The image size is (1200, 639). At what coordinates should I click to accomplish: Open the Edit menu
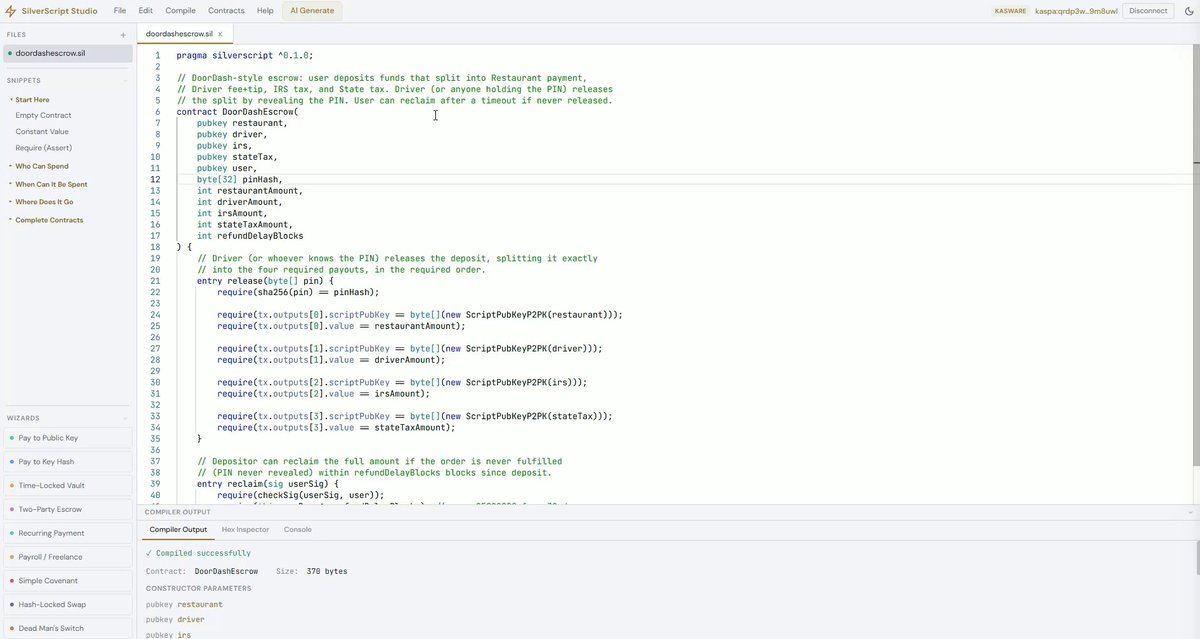pos(146,11)
